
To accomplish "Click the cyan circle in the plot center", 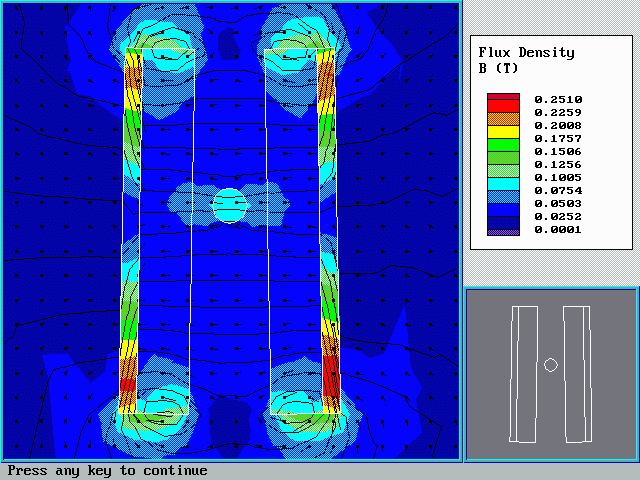I will pos(230,205).
